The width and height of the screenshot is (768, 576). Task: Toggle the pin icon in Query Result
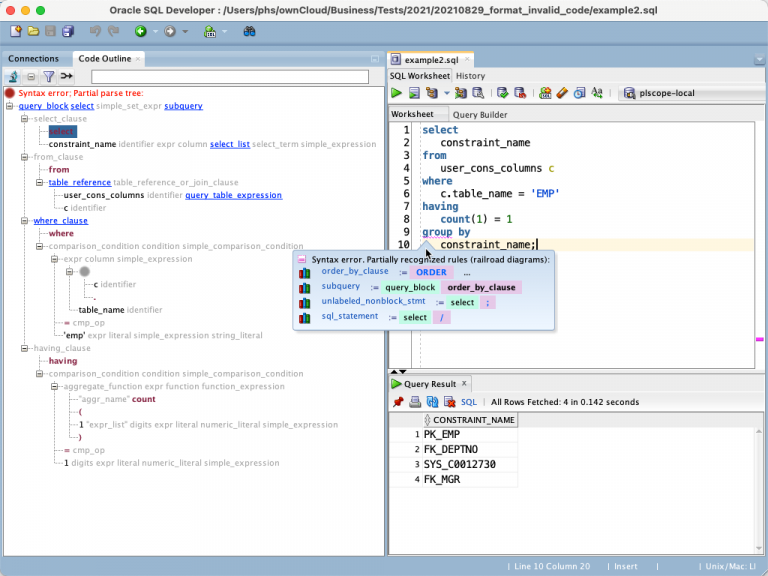click(398, 402)
